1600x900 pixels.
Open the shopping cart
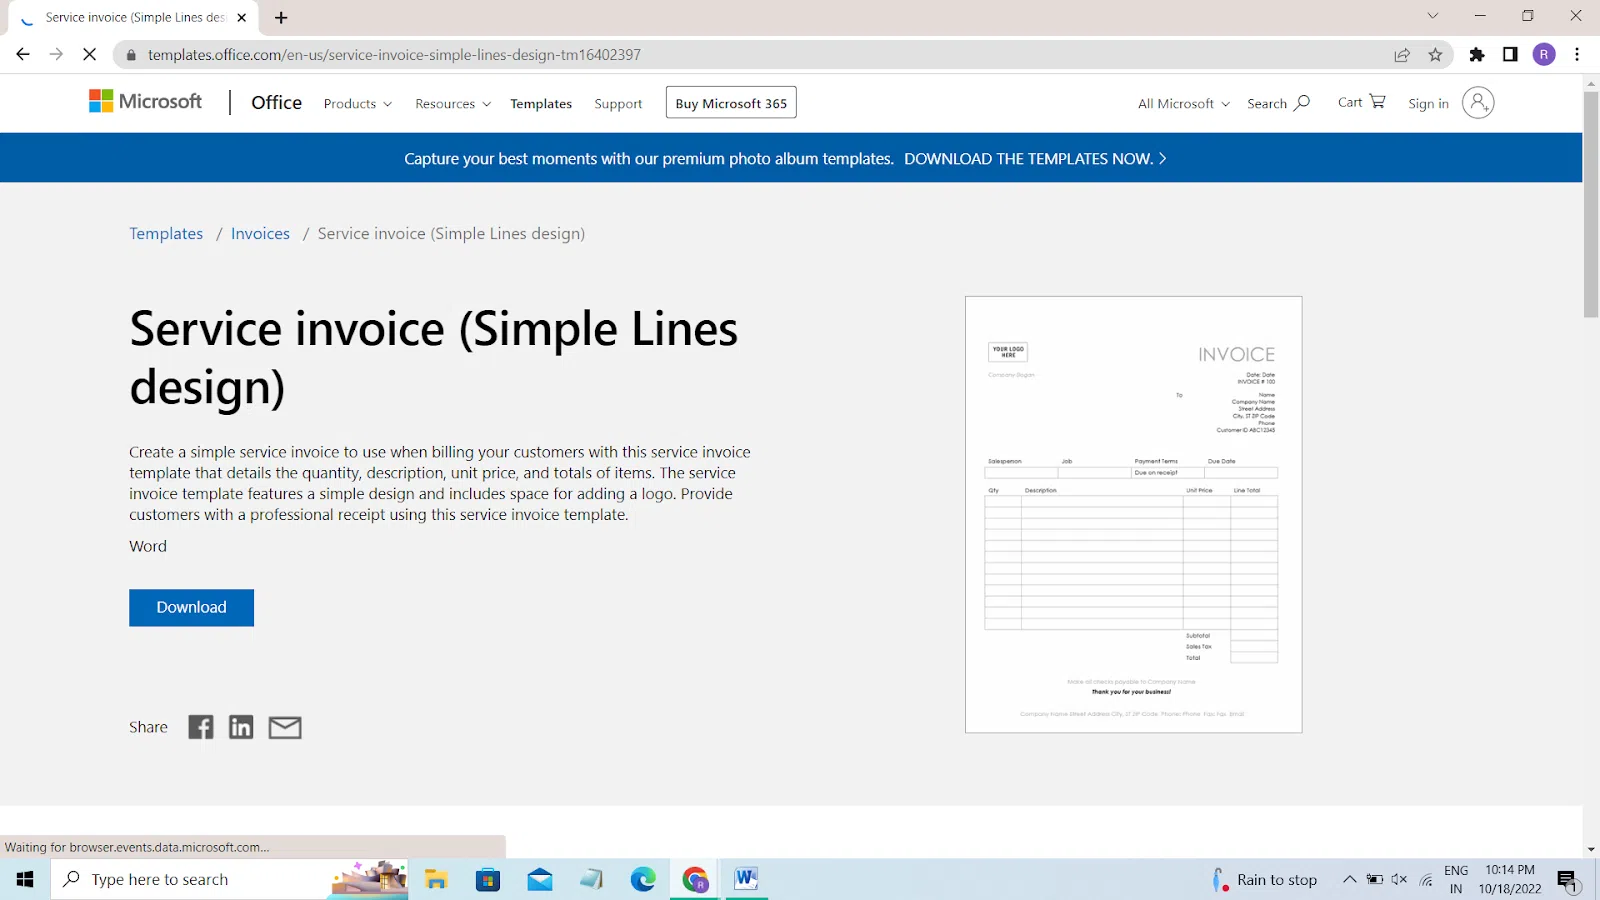(1362, 102)
